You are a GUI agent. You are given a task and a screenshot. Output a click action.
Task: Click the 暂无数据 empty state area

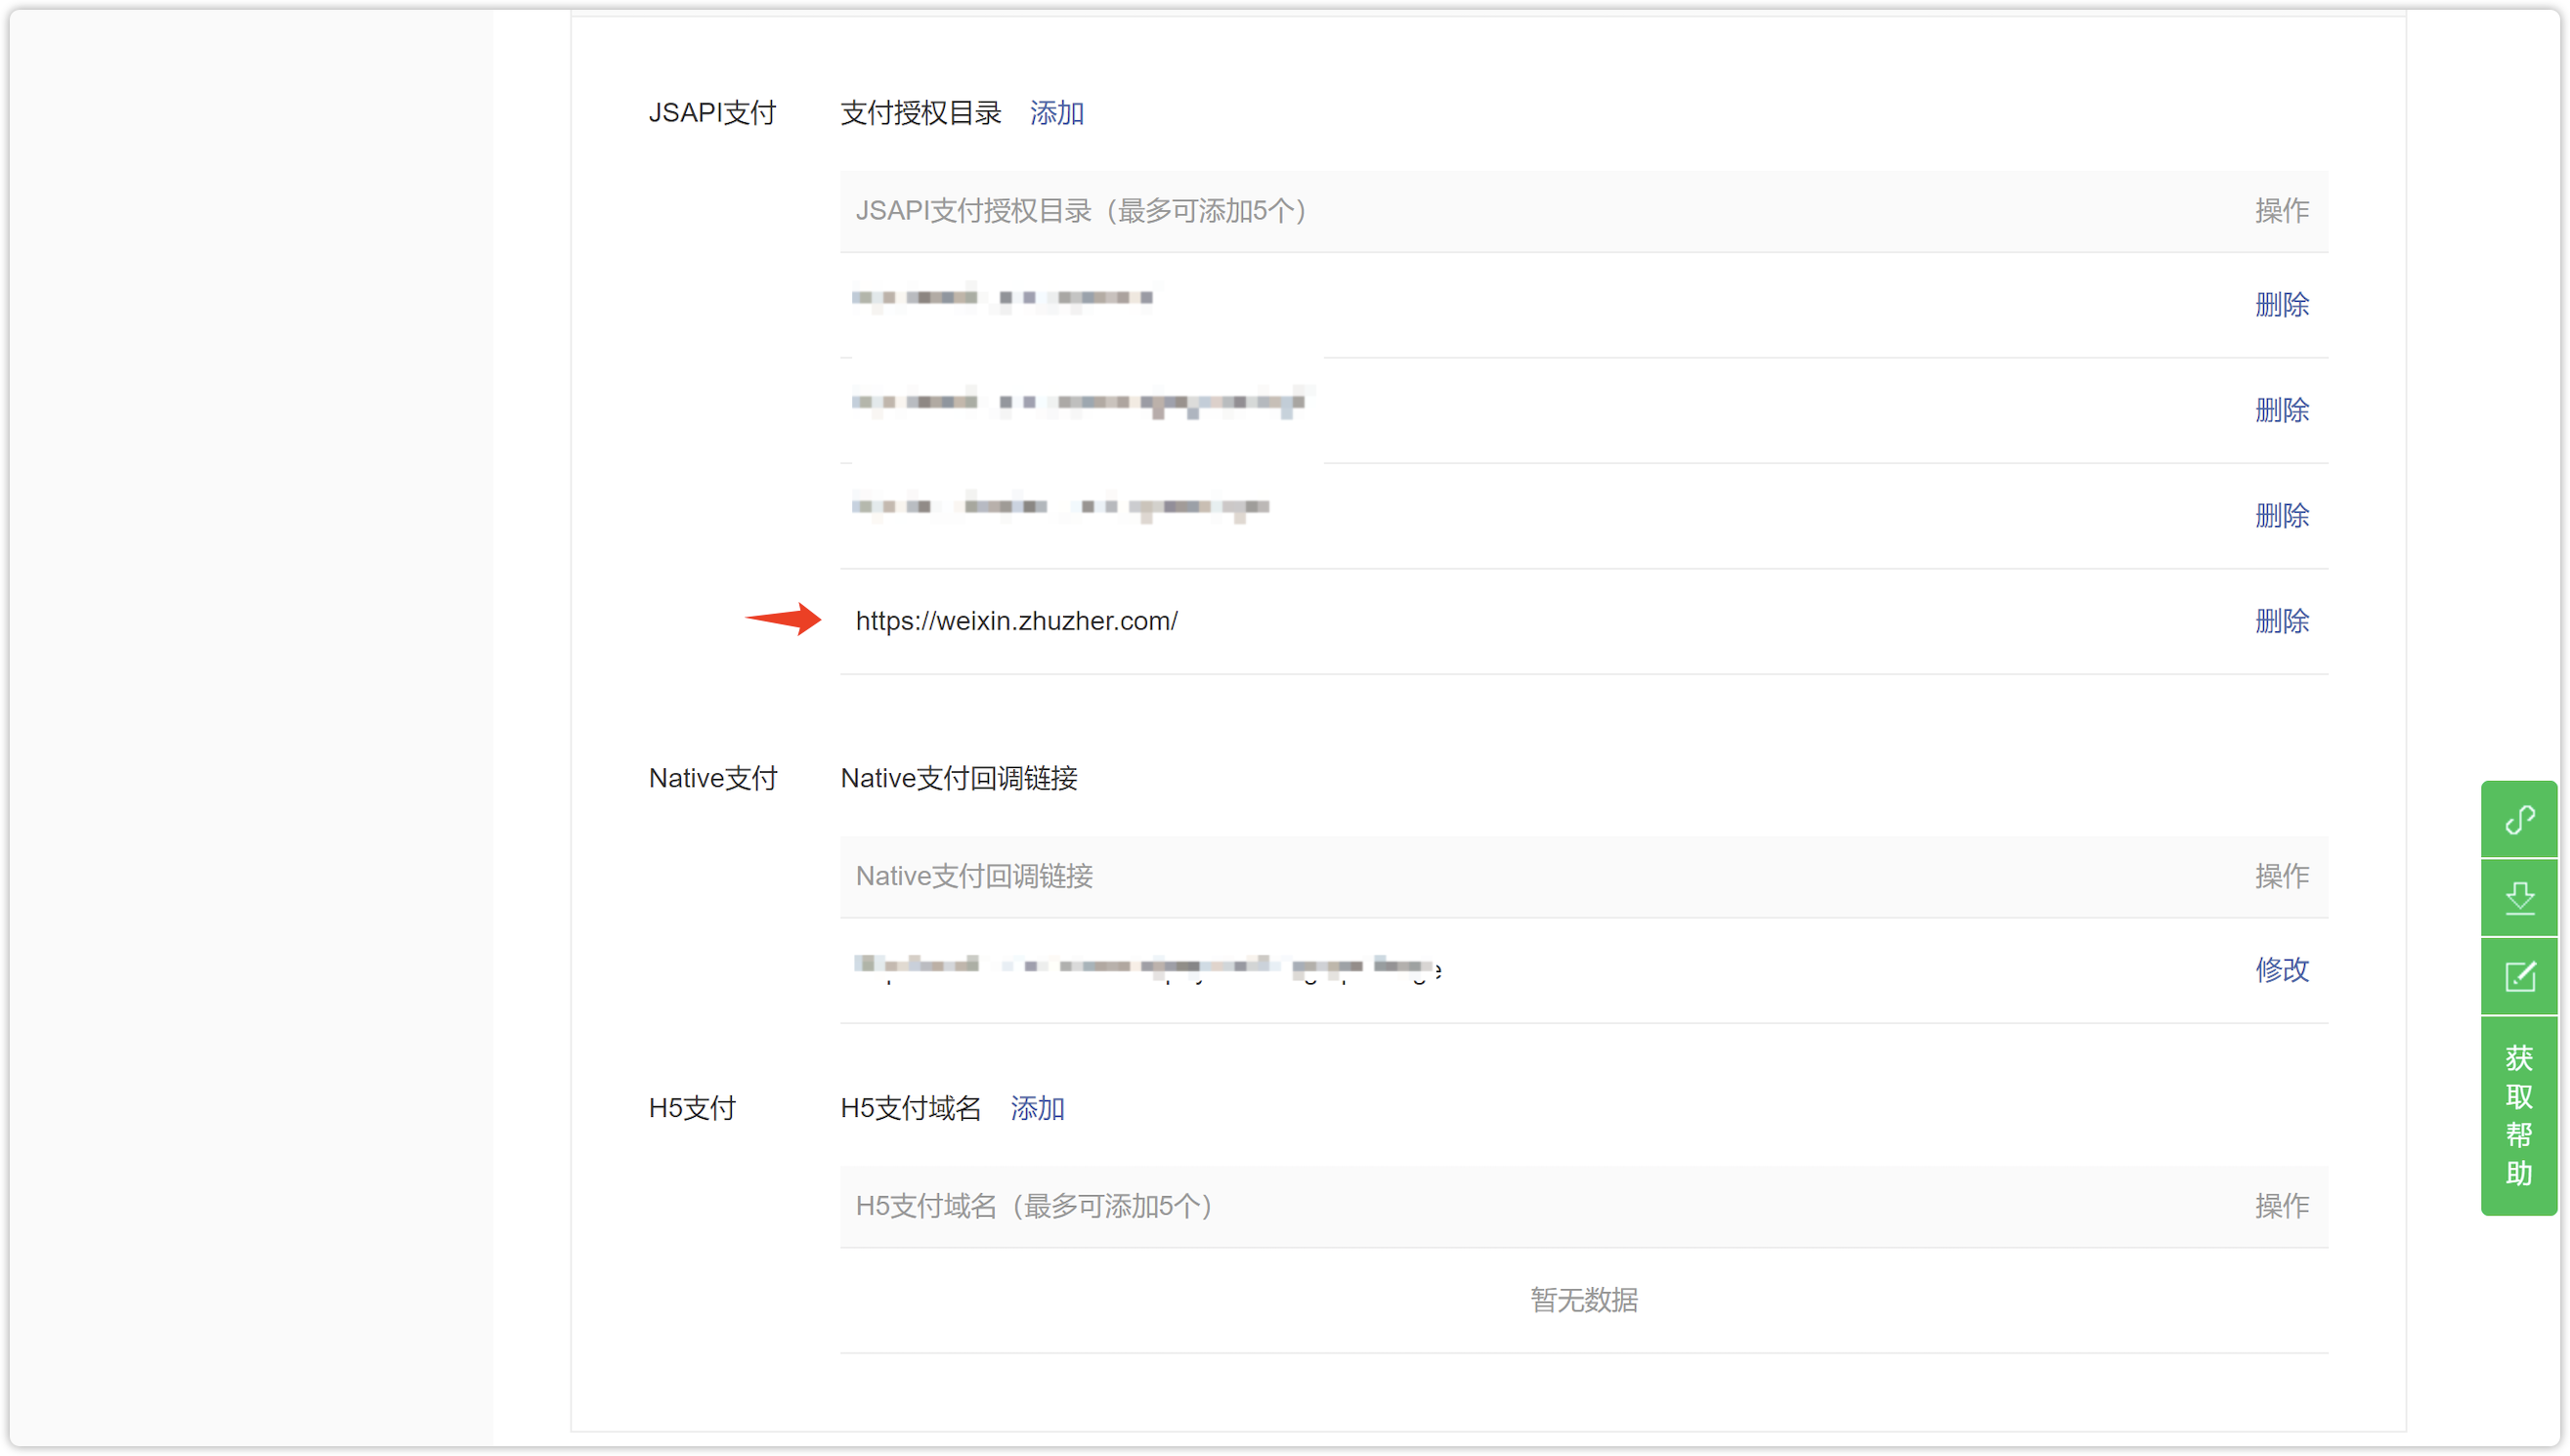[1584, 1300]
